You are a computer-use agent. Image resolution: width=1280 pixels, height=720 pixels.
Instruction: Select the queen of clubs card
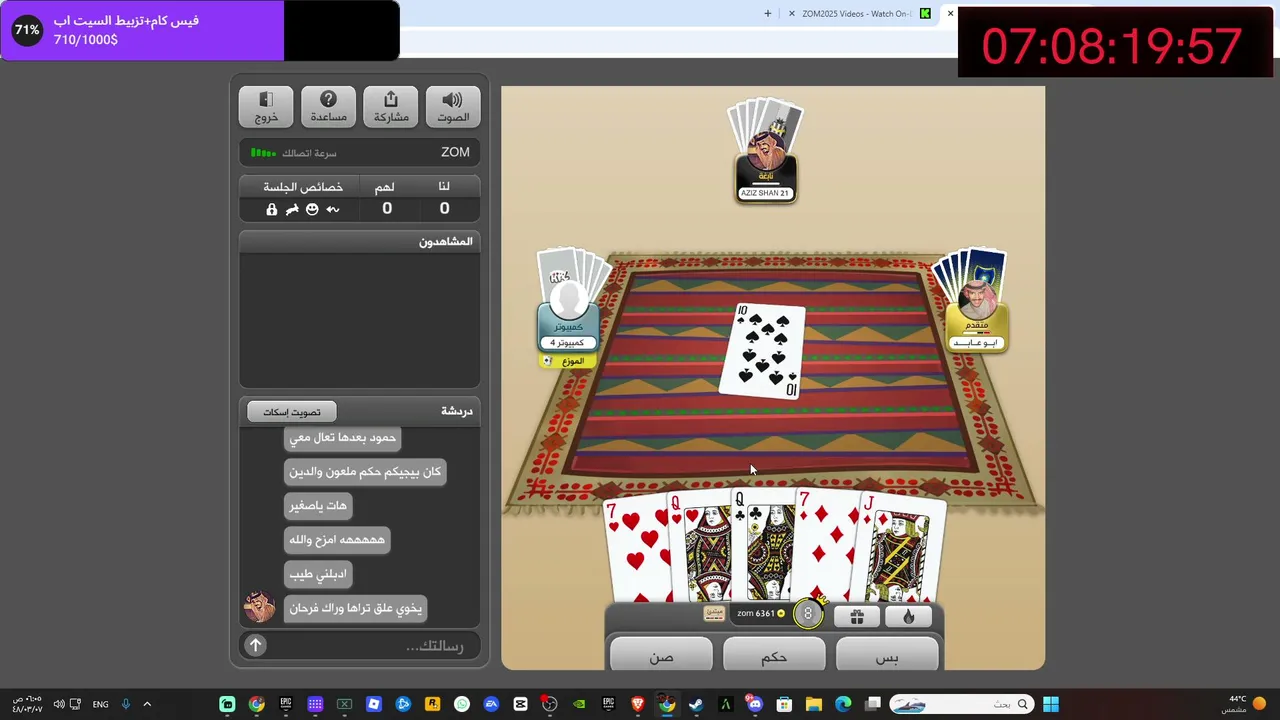pos(762,546)
